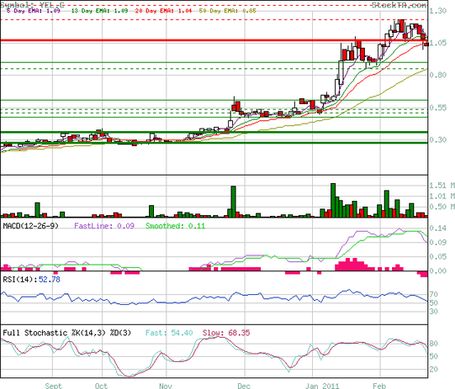
Task: Click the 1.51 M volume axis label
Action: (442, 185)
